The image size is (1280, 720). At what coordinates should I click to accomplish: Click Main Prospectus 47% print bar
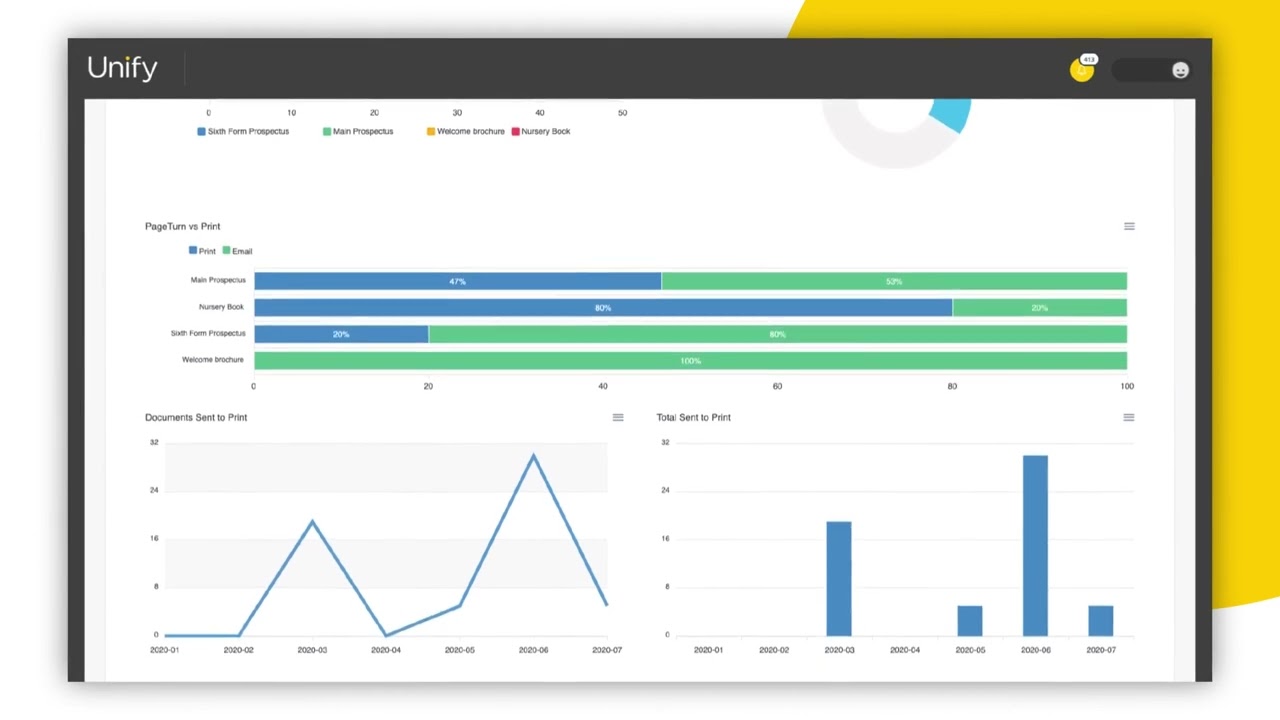point(457,281)
